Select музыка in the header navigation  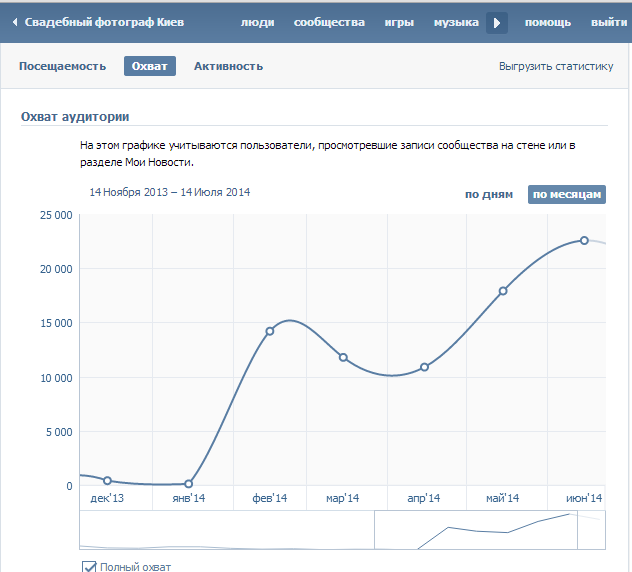coord(456,22)
